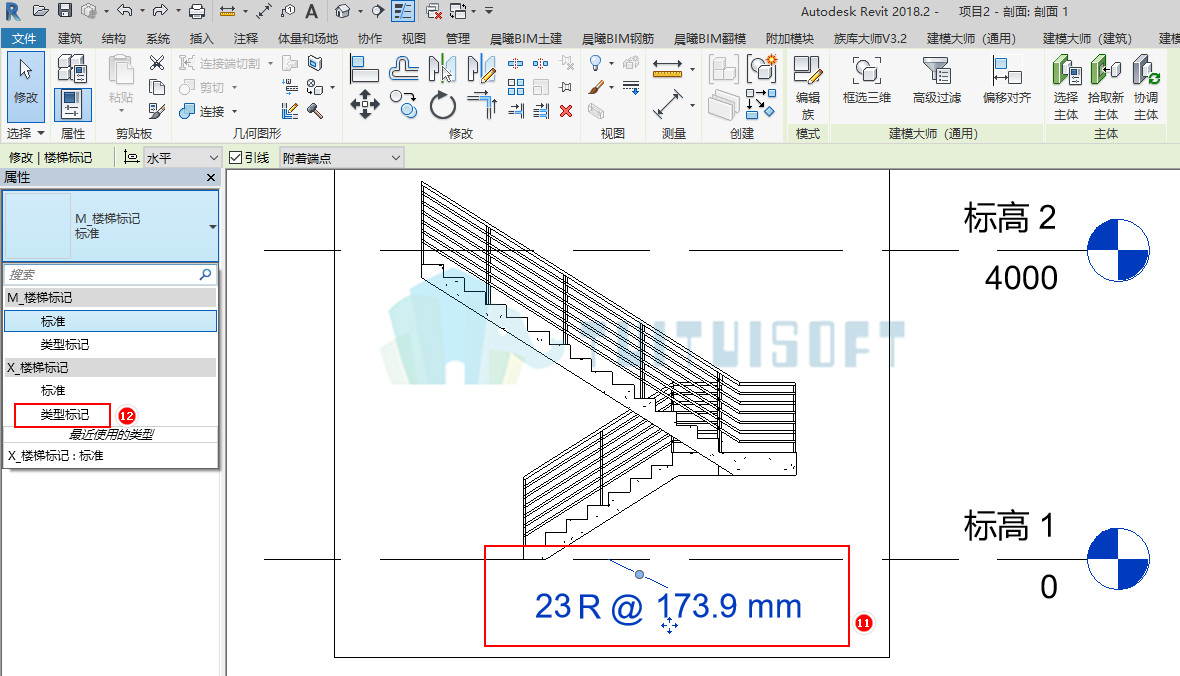Open the 水平 orientation dropdown
Viewport: 1180px width, 676px height.
pyautogui.click(x=181, y=157)
